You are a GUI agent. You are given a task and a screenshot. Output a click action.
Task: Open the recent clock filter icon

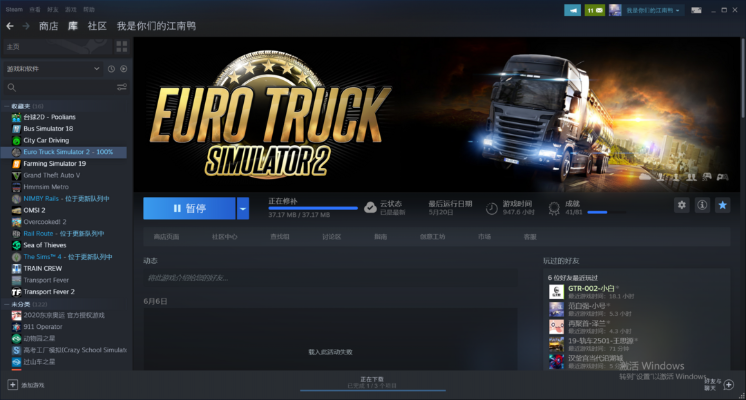tap(109, 68)
